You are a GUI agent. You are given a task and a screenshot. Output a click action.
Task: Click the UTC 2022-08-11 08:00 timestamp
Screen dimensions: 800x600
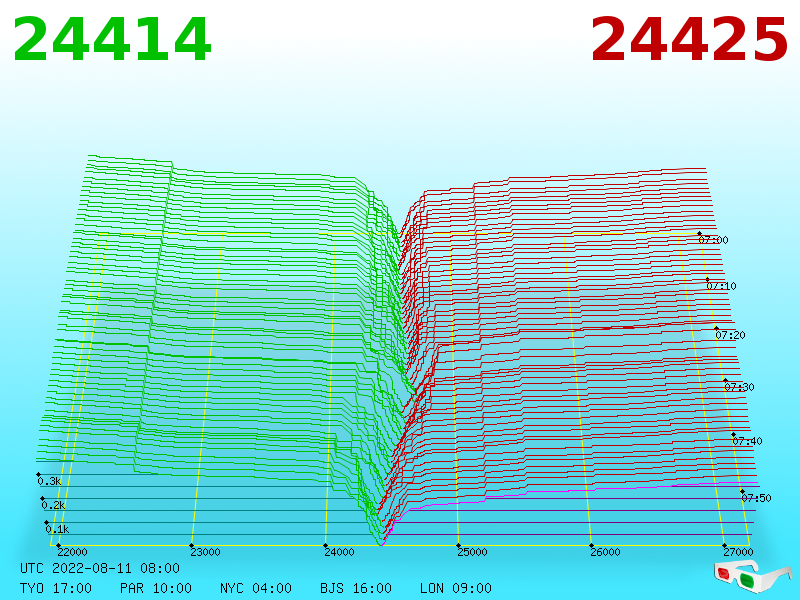click(100, 568)
